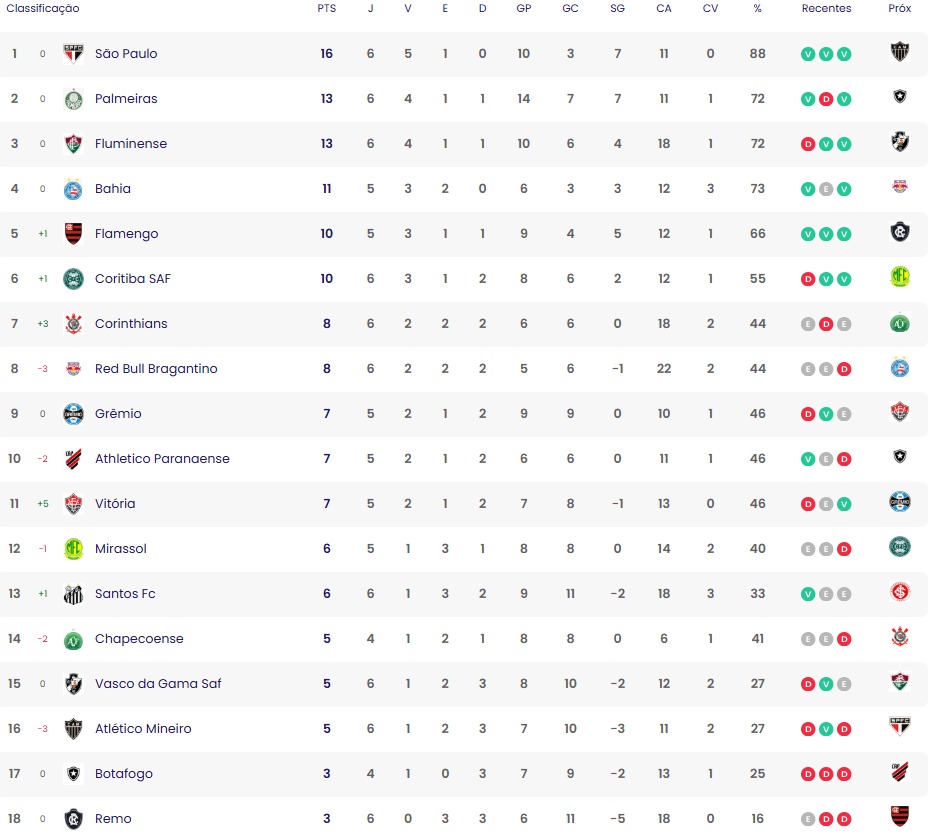The height and width of the screenshot is (838, 928).
Task: Click the green V badge in Athletico Paranaense's recents
Action: pos(808,459)
